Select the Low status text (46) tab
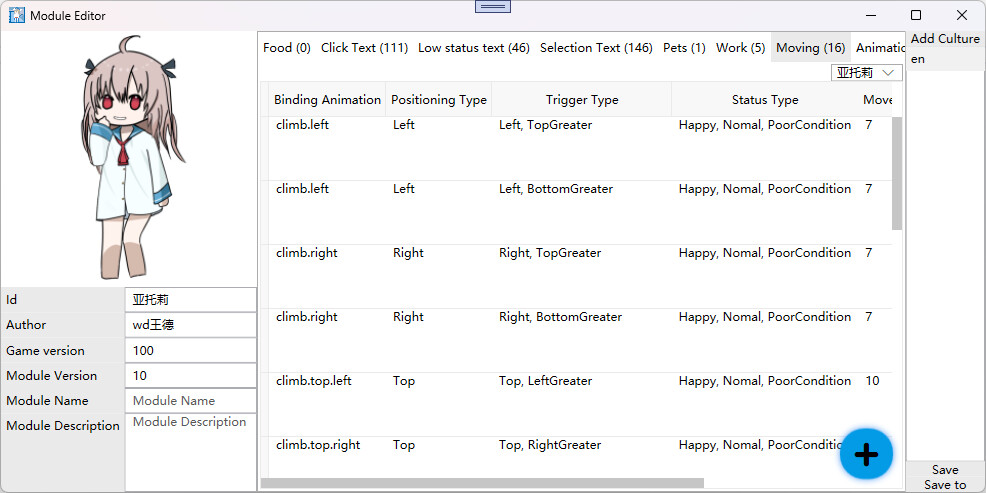Image resolution: width=986 pixels, height=493 pixels. pos(473,48)
